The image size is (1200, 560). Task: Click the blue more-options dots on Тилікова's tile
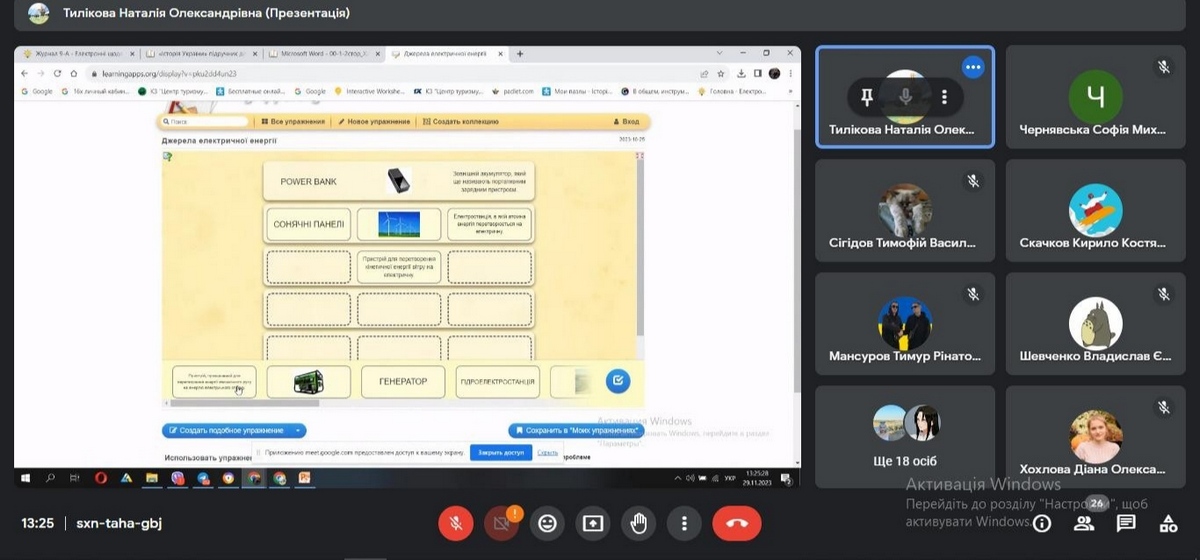click(973, 67)
